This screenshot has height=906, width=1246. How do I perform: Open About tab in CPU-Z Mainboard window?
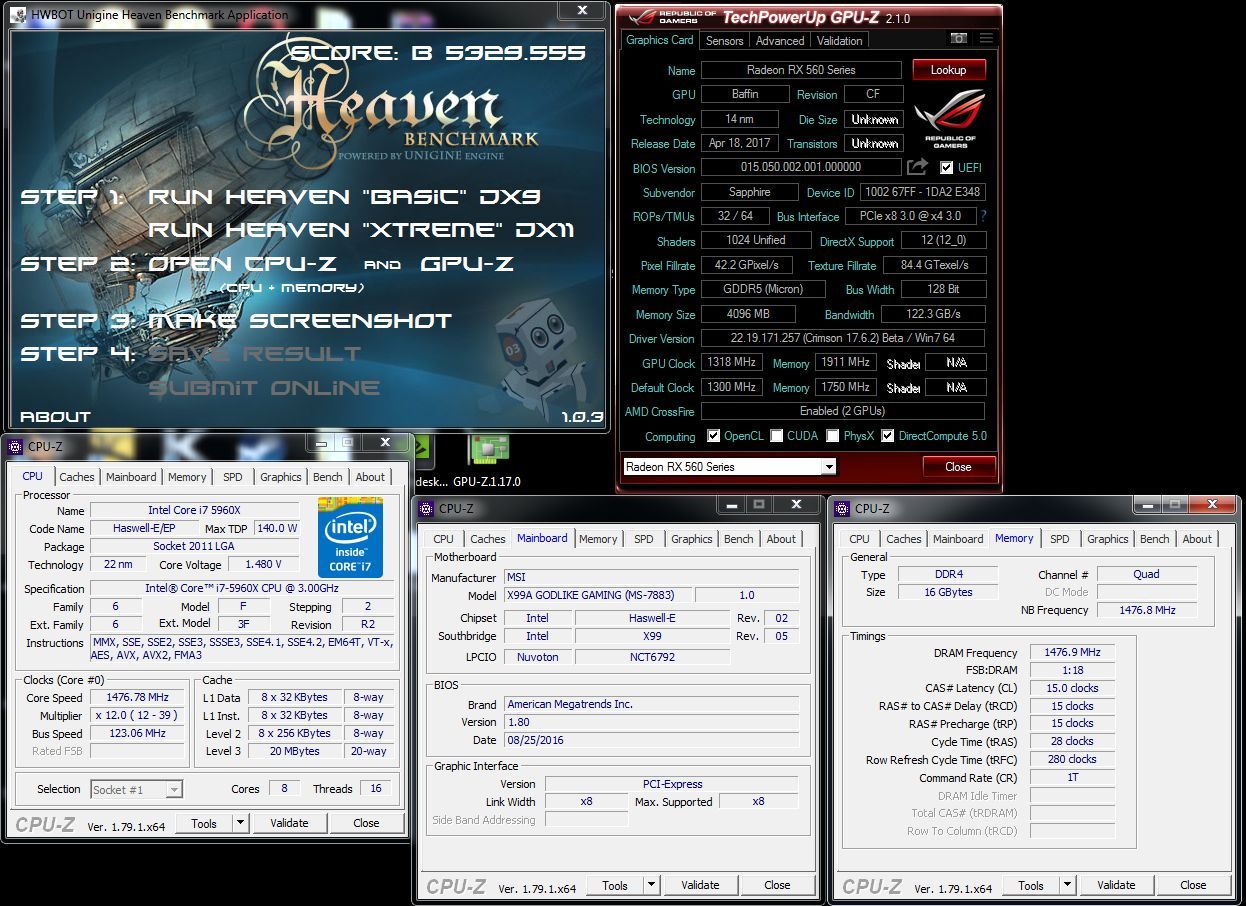click(x=781, y=539)
